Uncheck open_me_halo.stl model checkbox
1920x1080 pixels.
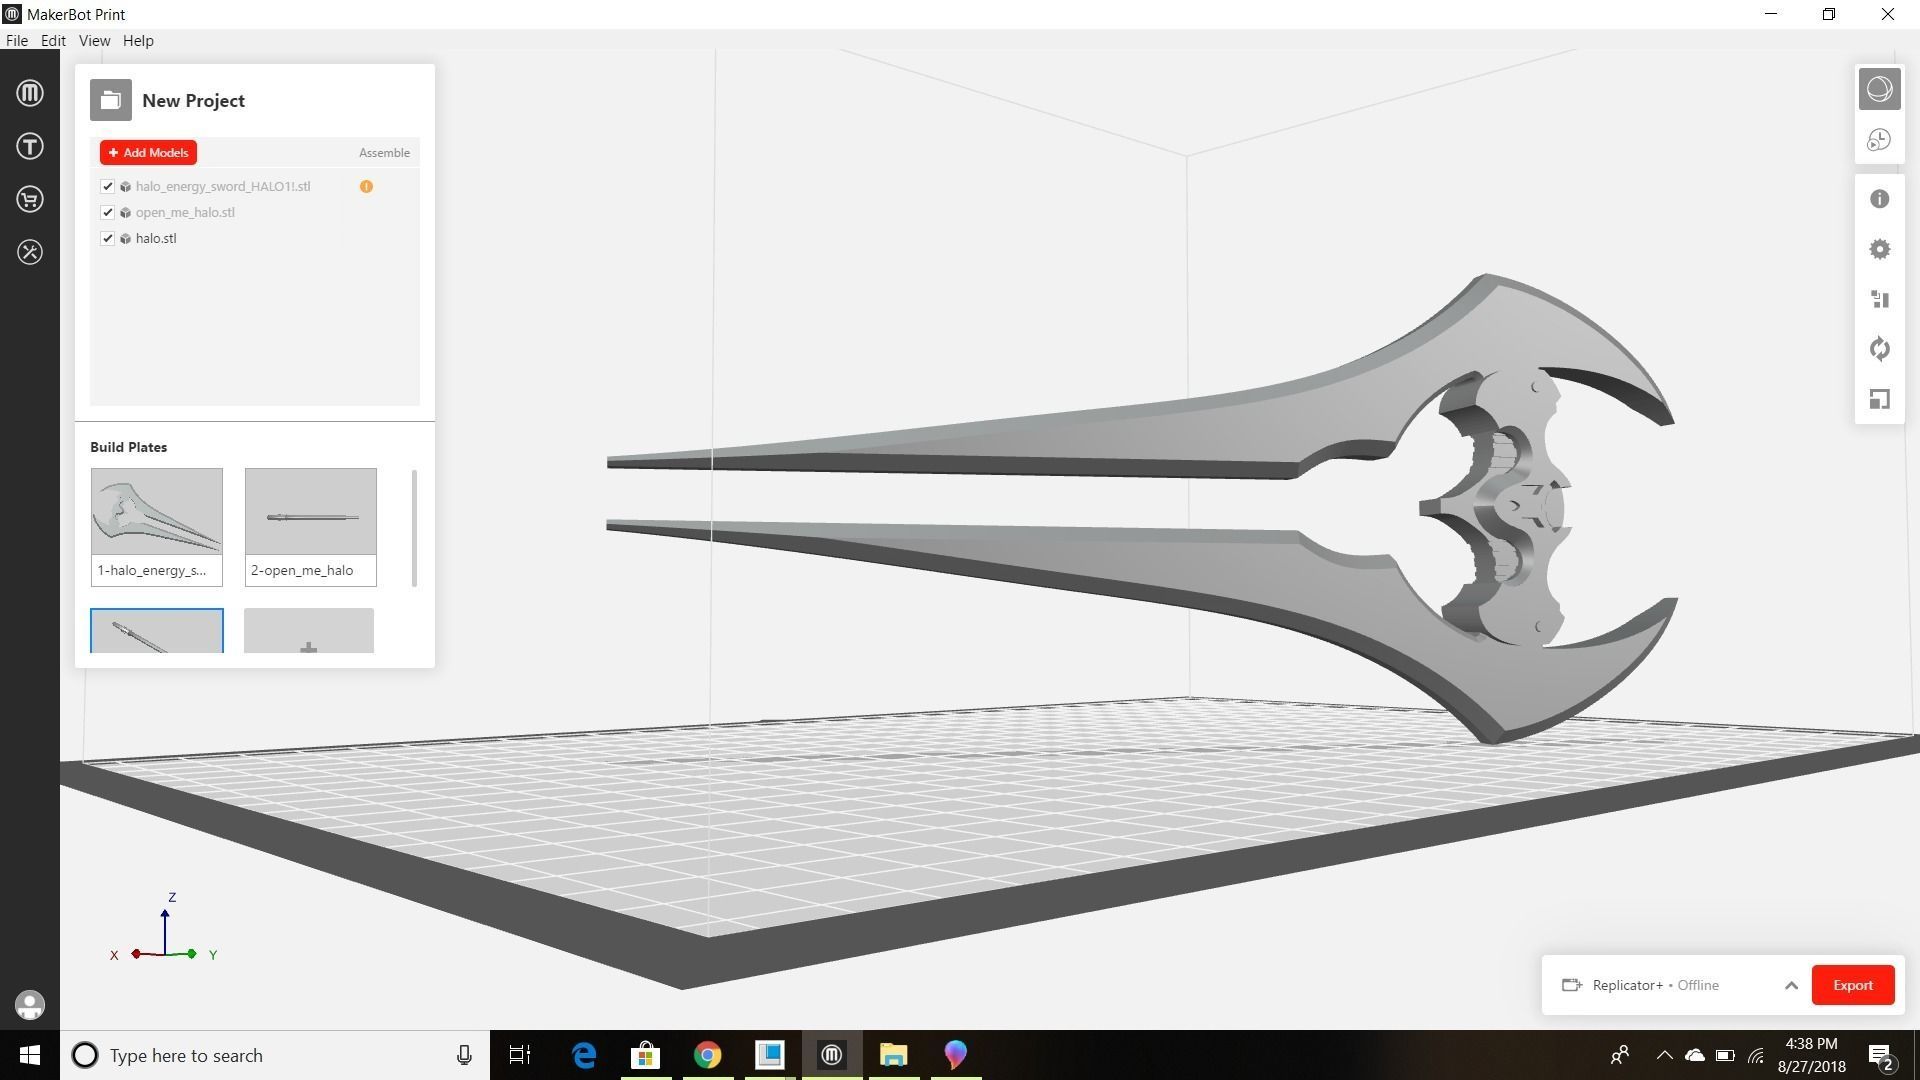[107, 212]
